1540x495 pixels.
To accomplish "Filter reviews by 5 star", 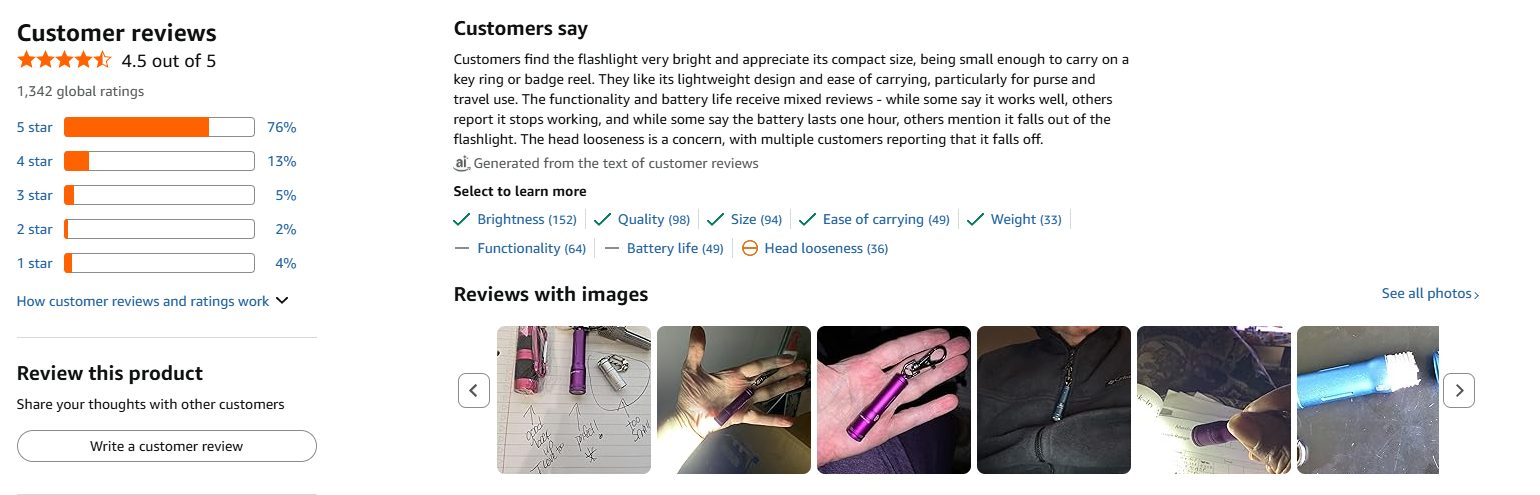I will [x=35, y=127].
